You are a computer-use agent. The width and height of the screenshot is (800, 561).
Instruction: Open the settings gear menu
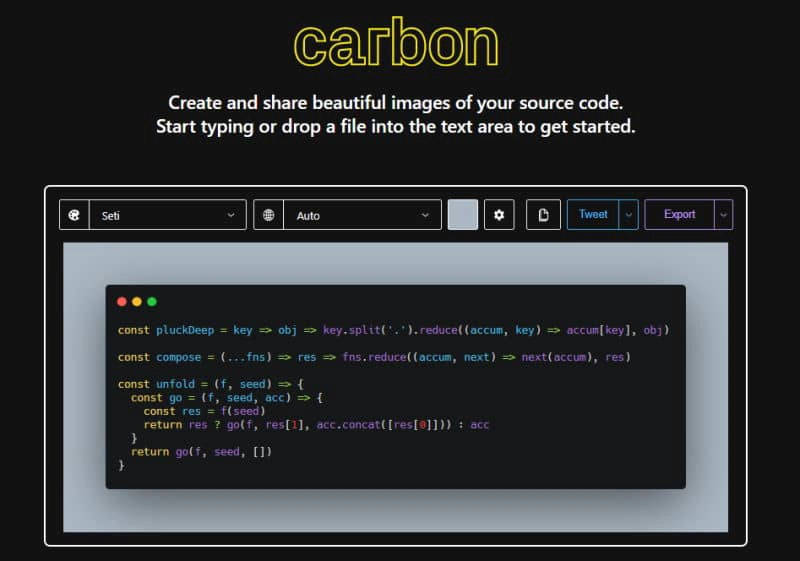[x=499, y=215]
